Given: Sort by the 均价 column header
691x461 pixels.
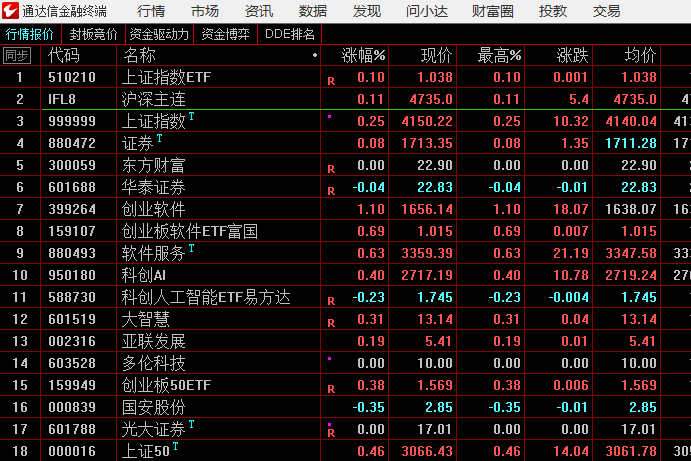Looking at the screenshot, I should pyautogui.click(x=640, y=55).
